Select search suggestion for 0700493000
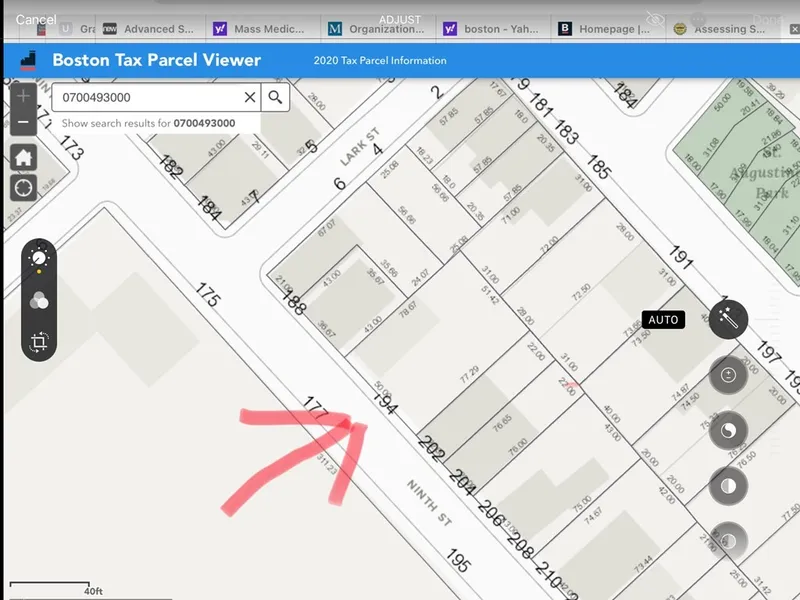800x600 pixels. (x=148, y=123)
